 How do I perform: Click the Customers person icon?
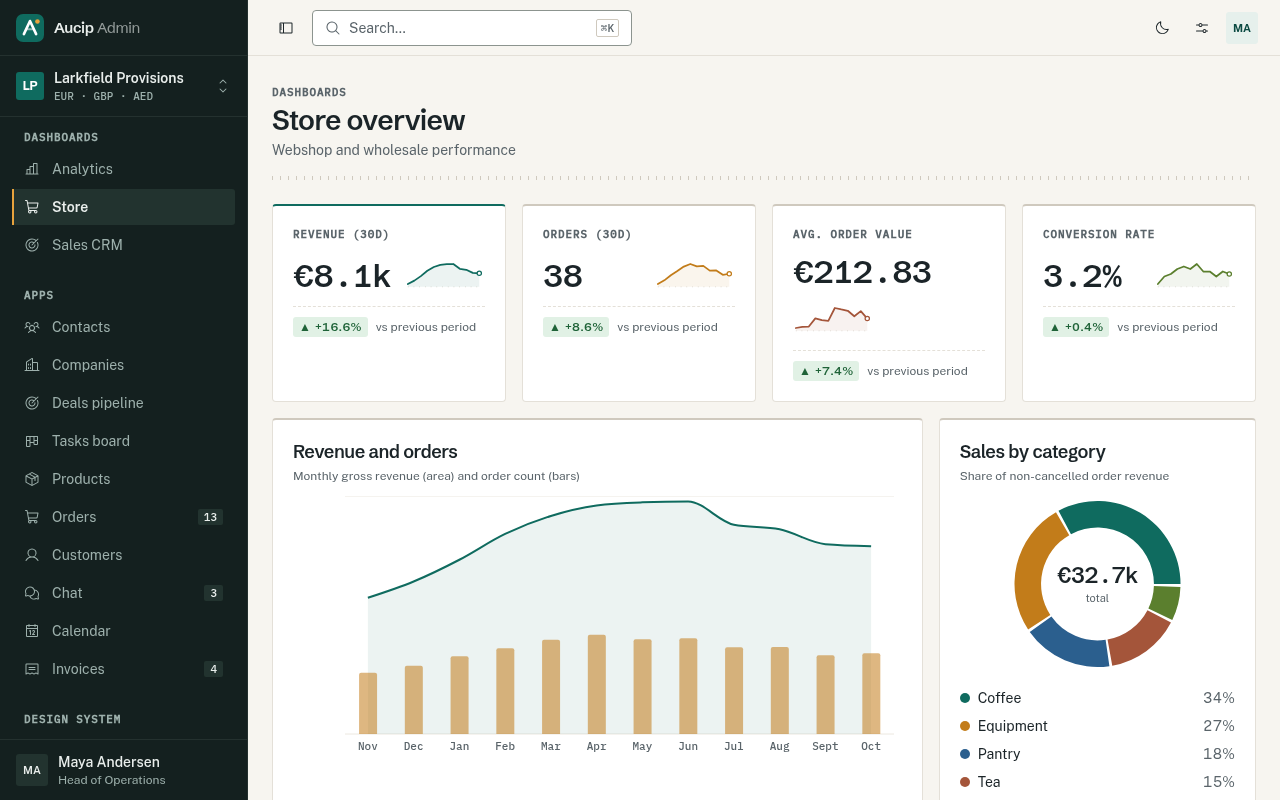32,555
